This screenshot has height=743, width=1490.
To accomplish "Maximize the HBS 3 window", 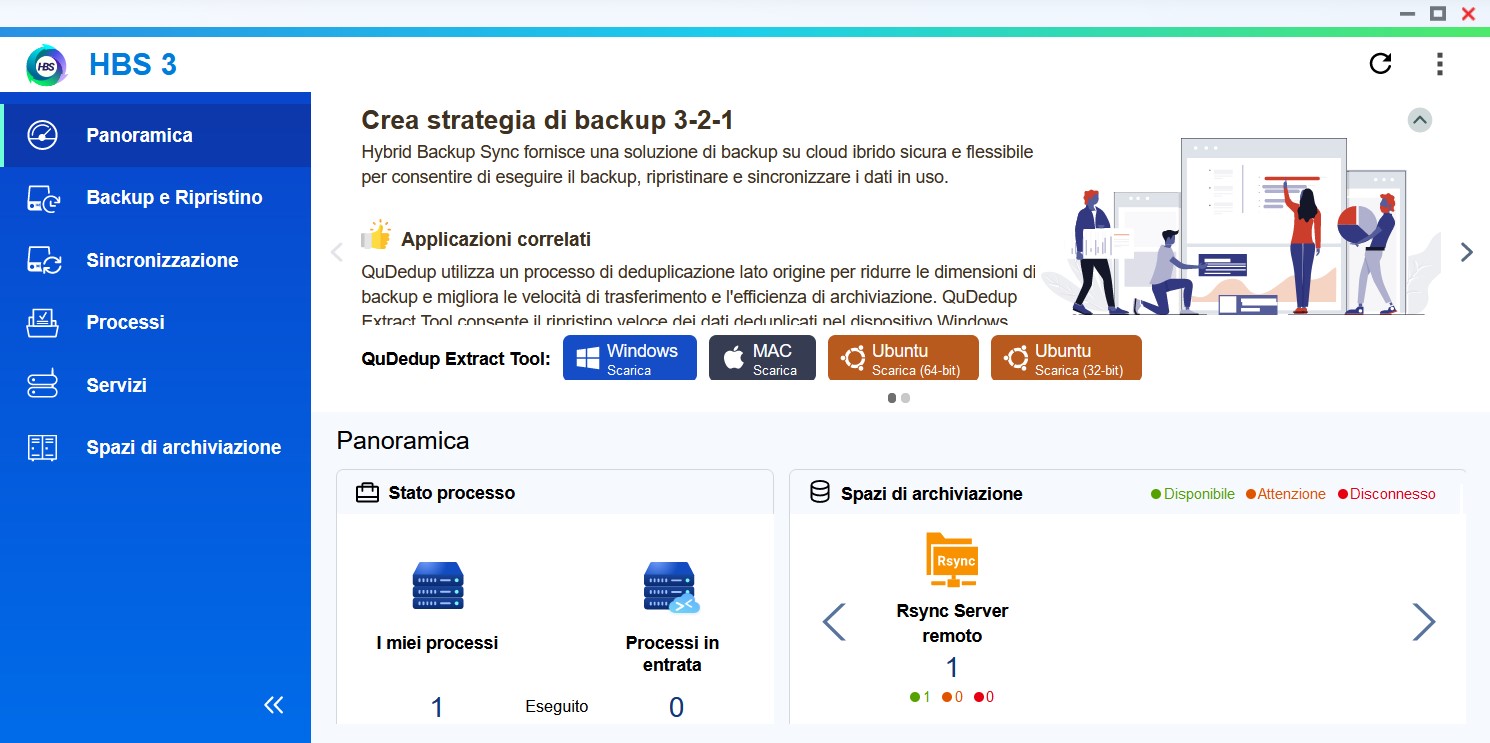I will [x=1438, y=13].
